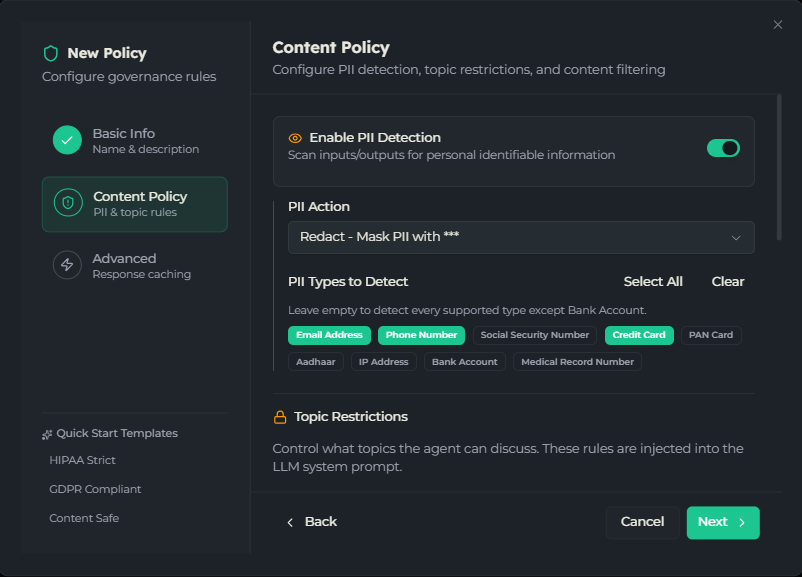Click the PII Types to Detect label

[348, 282]
